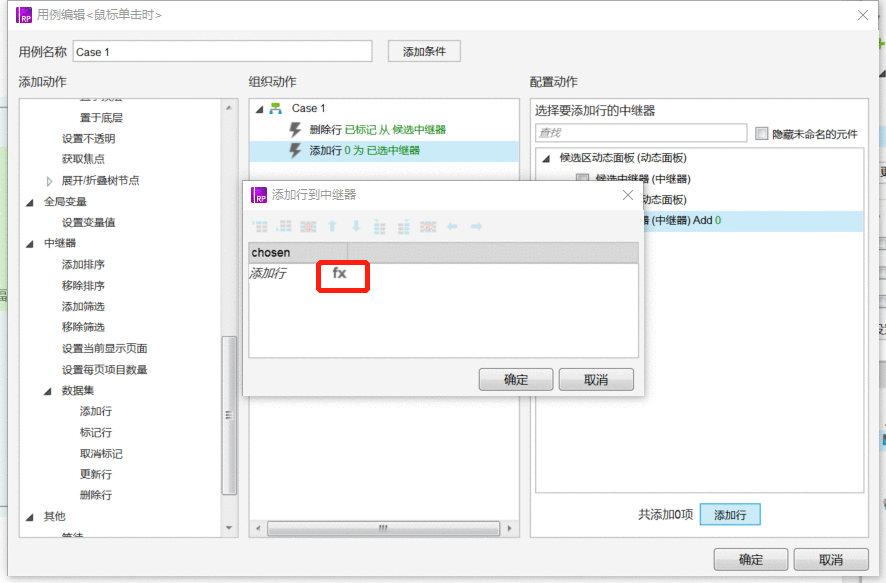Select 设置不透明 action
This screenshot has height=583, width=886.
click(x=89, y=138)
